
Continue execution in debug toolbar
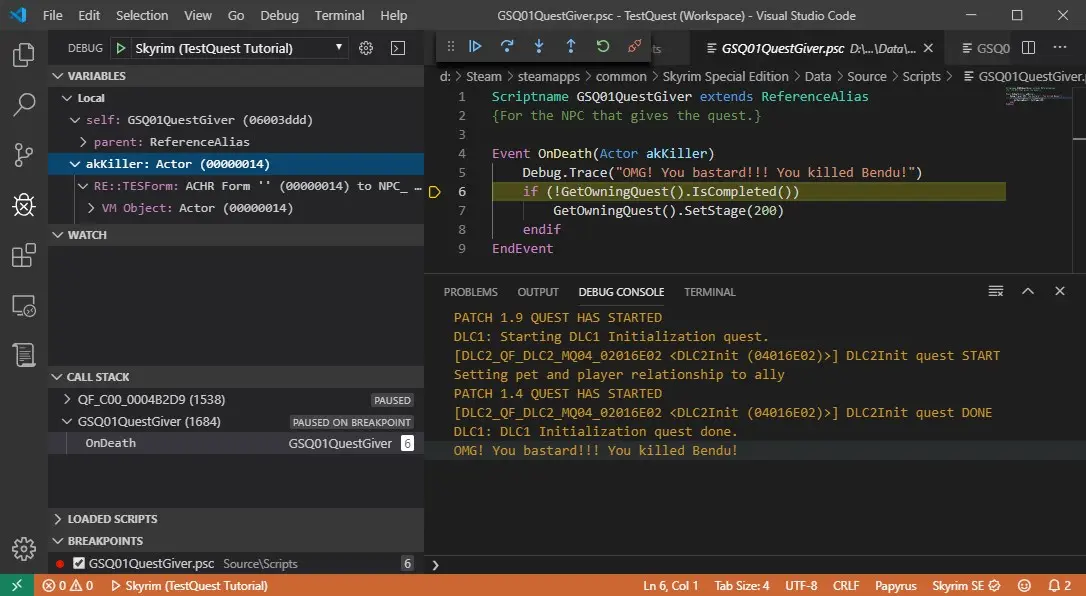click(475, 46)
